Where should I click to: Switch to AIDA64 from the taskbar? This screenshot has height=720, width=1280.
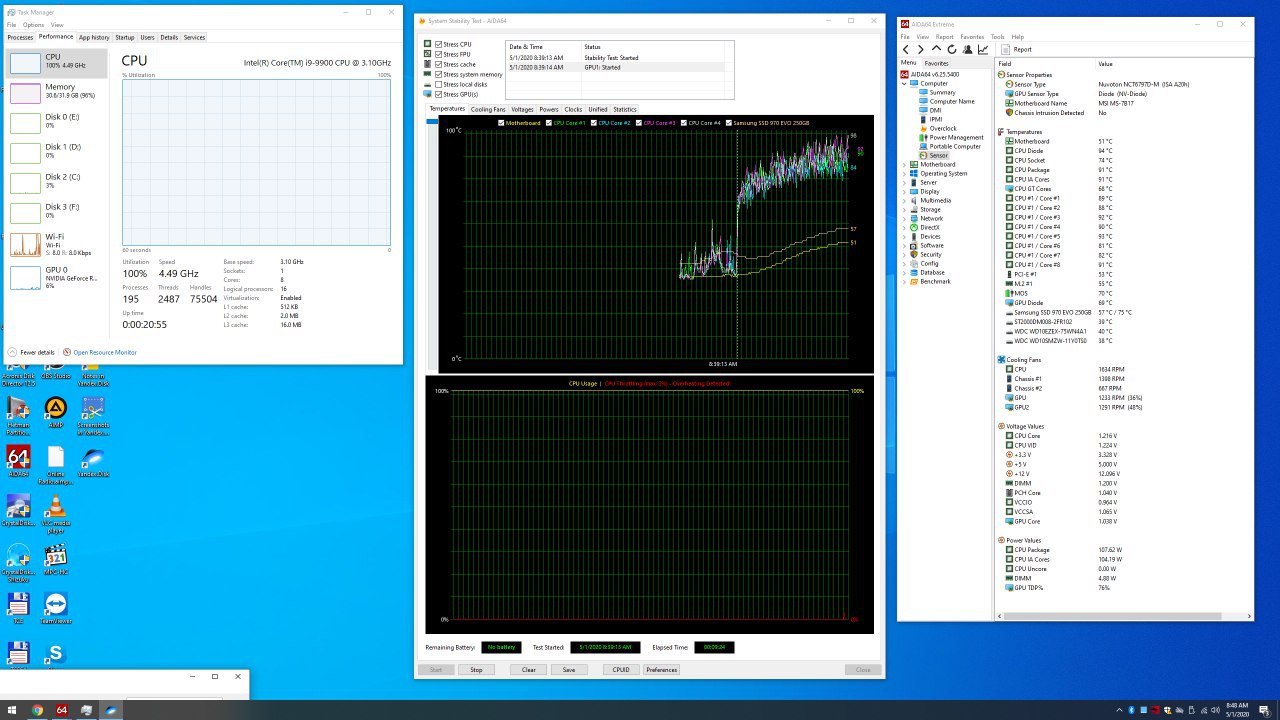click(x=62, y=710)
